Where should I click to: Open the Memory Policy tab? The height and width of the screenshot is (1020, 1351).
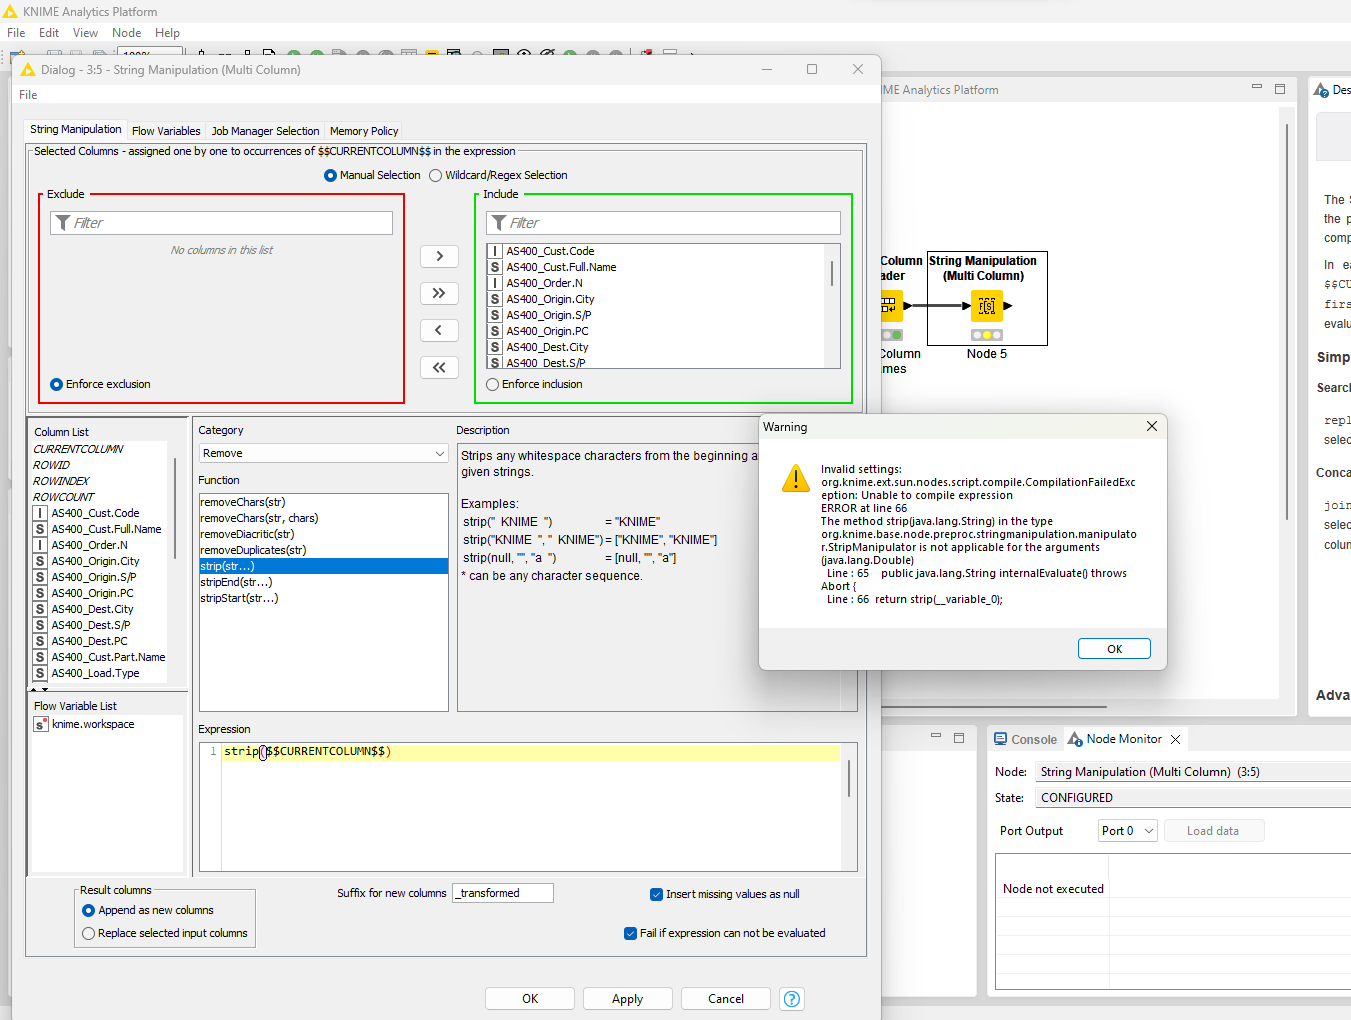pos(364,131)
